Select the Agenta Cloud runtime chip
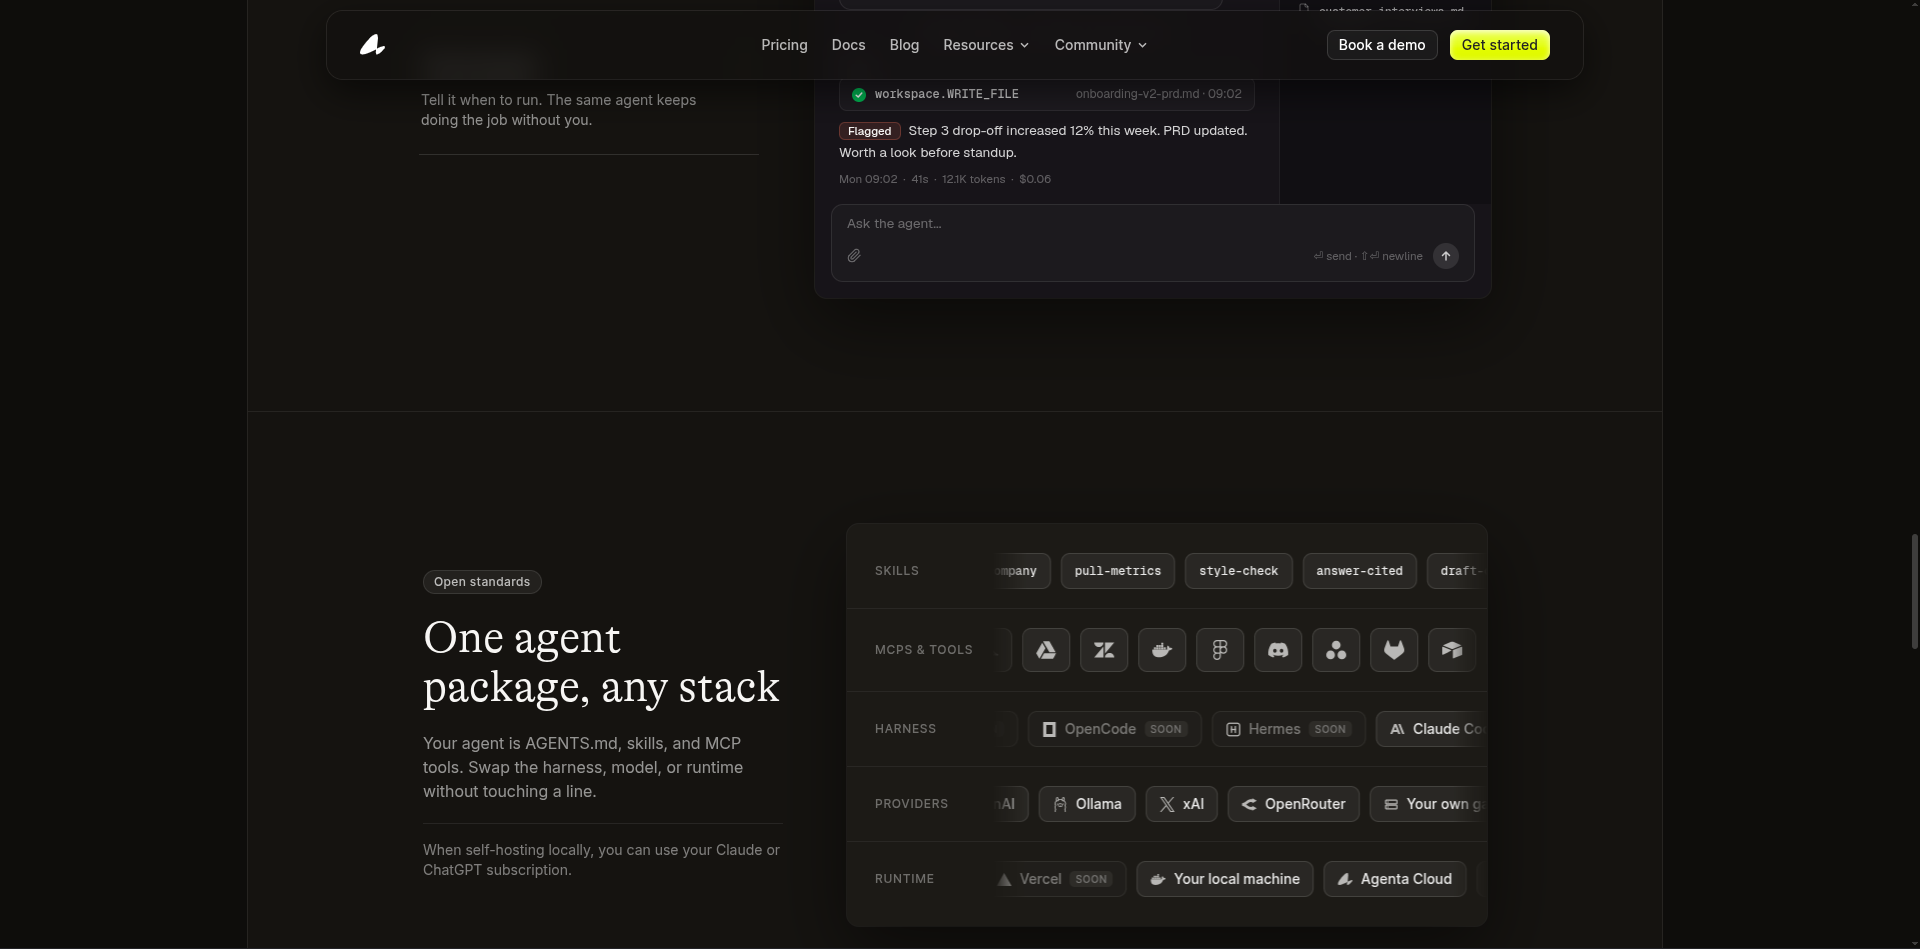The image size is (1920, 949). point(1395,879)
